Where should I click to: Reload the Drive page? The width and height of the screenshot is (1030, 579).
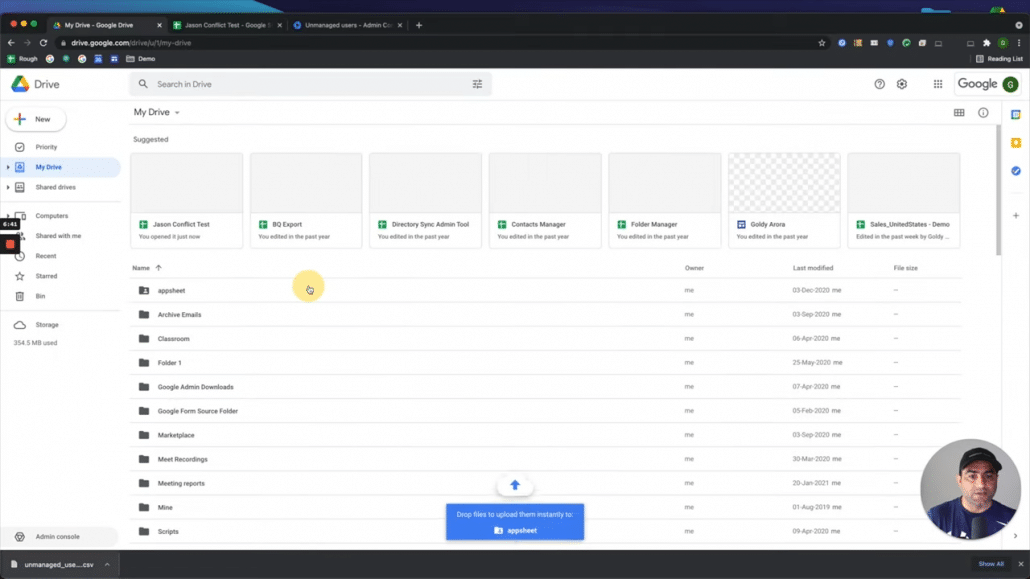point(43,43)
